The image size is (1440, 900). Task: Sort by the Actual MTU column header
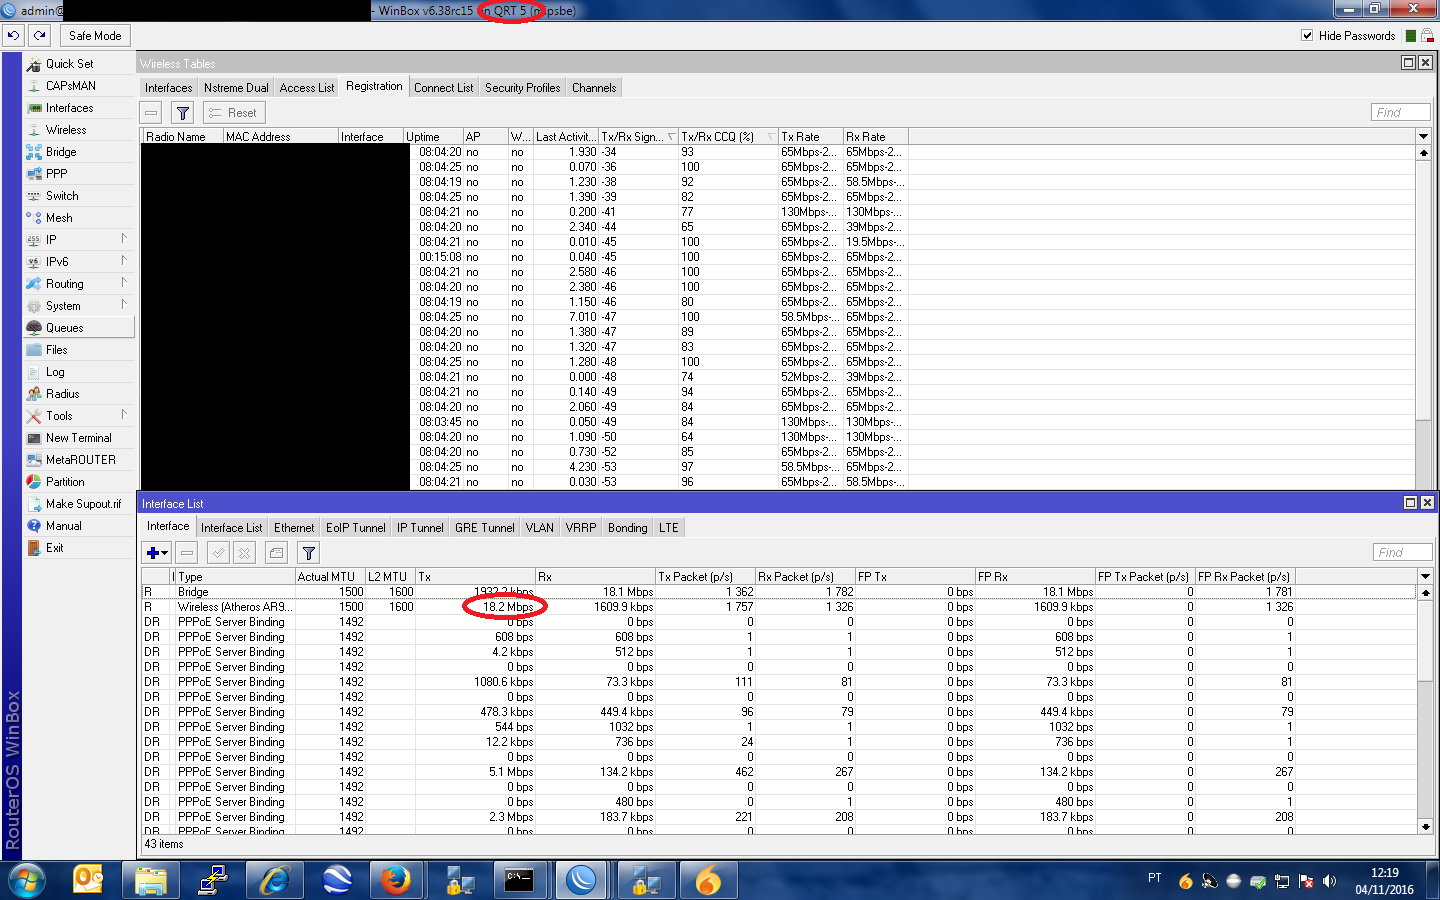[329, 577]
